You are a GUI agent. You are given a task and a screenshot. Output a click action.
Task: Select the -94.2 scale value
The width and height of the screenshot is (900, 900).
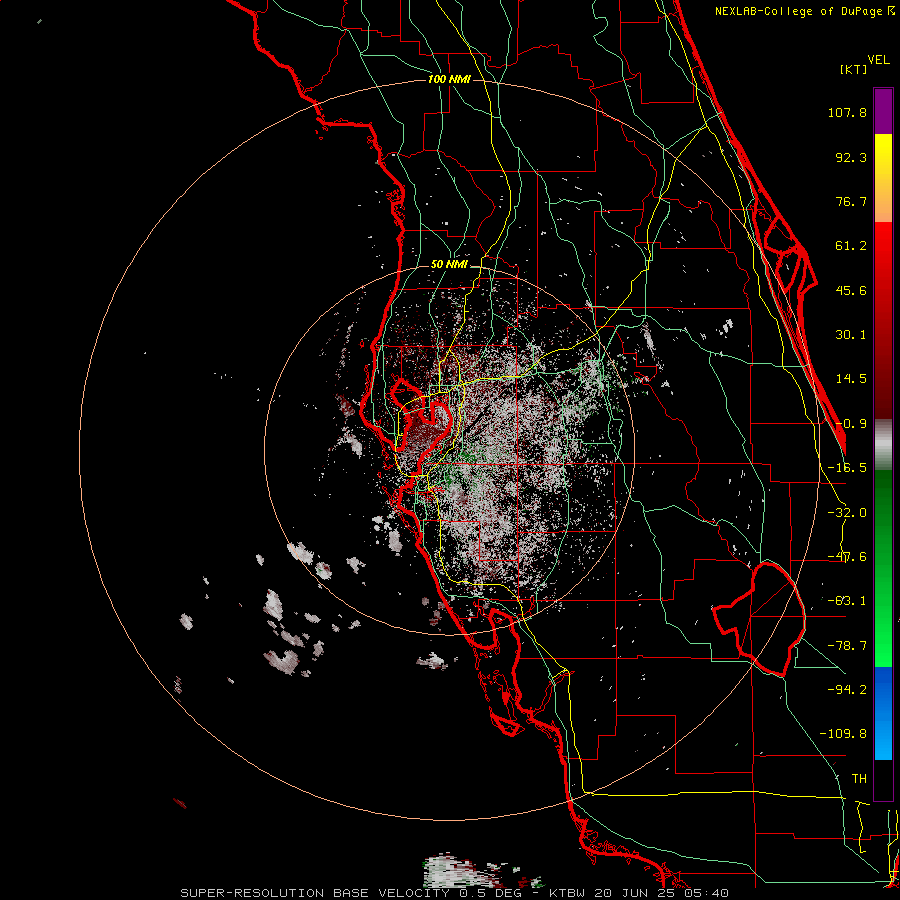847,689
